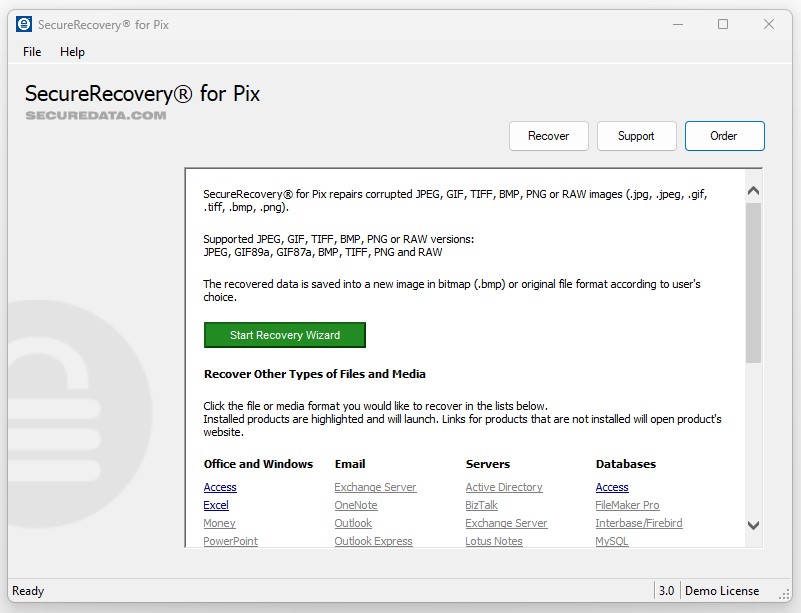Viewport: 801px width, 613px height.
Task: Open the MySQL recovery link
Action: (611, 541)
